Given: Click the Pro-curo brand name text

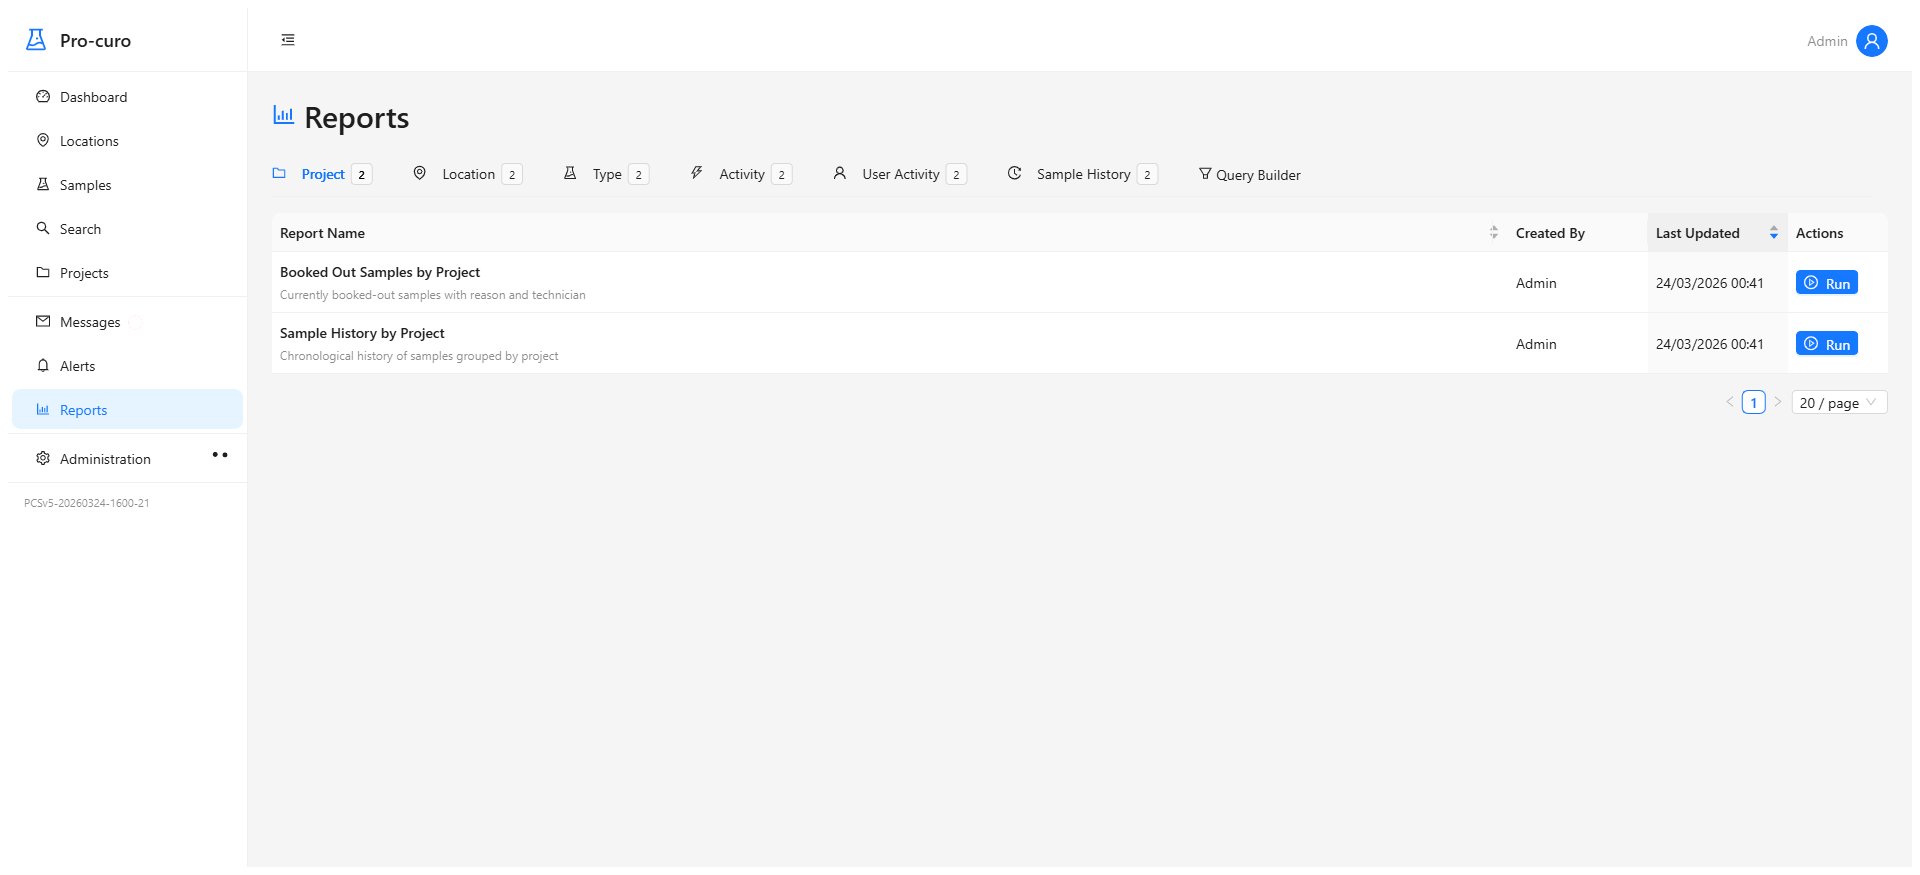Looking at the screenshot, I should click(95, 41).
